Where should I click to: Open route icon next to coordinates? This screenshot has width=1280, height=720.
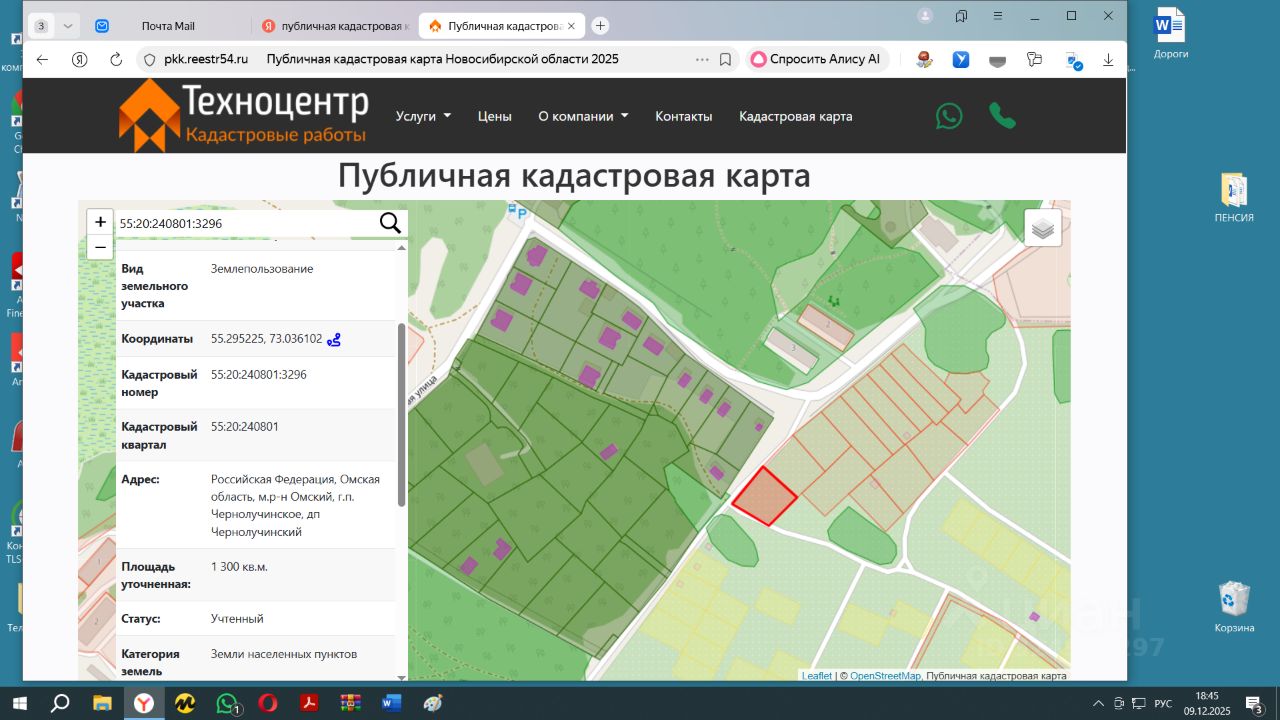click(x=334, y=339)
